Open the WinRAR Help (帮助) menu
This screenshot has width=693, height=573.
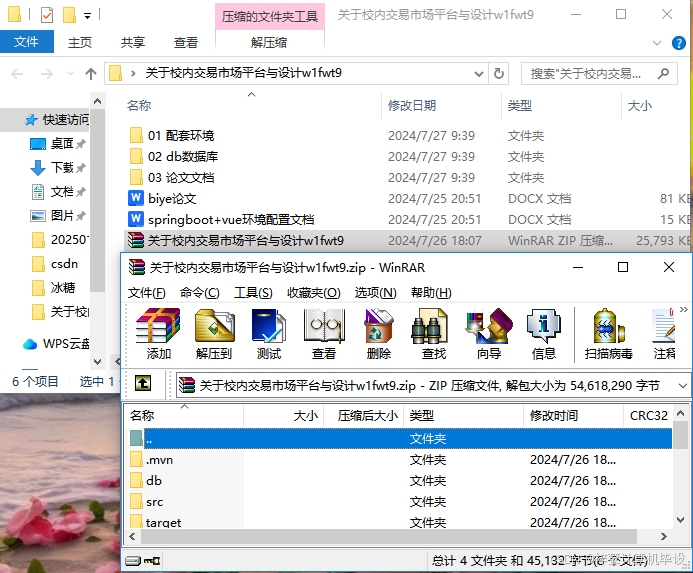tap(431, 293)
